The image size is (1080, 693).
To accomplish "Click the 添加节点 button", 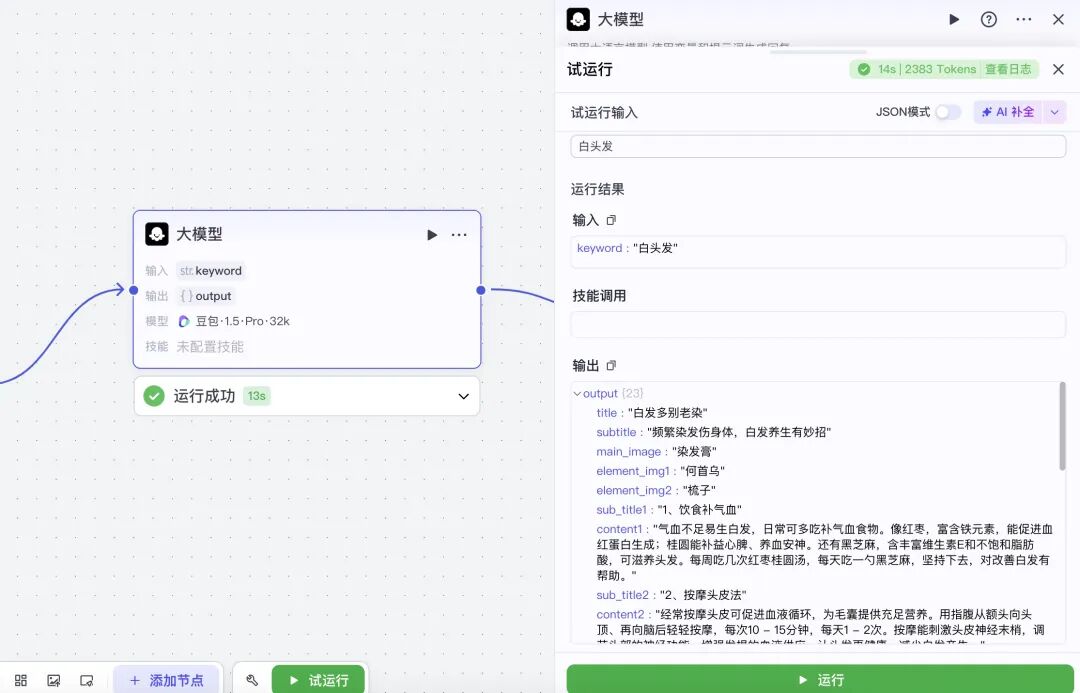I will coord(168,679).
